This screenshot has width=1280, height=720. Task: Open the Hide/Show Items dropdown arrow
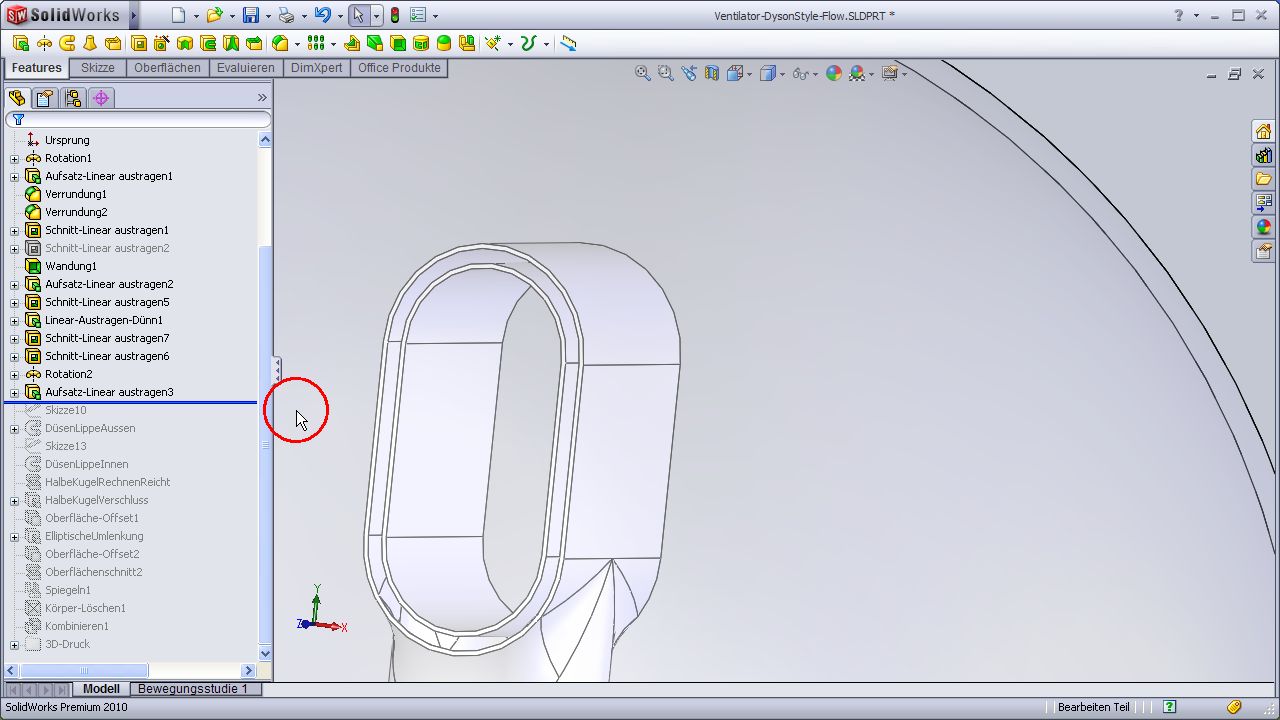click(815, 74)
